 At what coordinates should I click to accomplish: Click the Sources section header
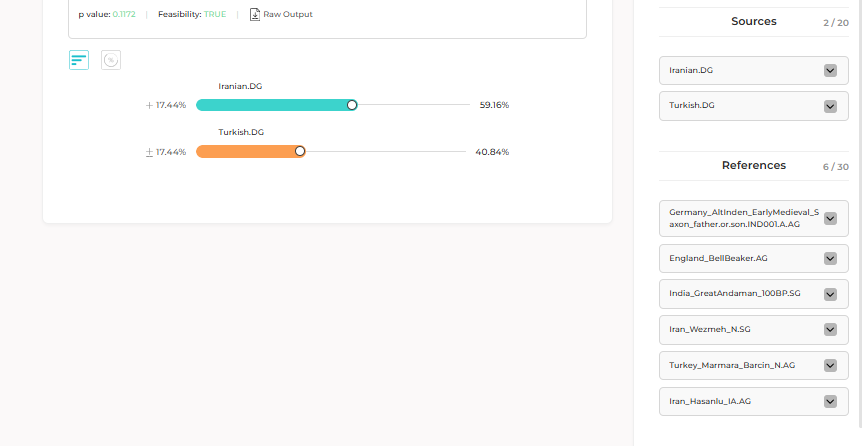pyautogui.click(x=753, y=21)
